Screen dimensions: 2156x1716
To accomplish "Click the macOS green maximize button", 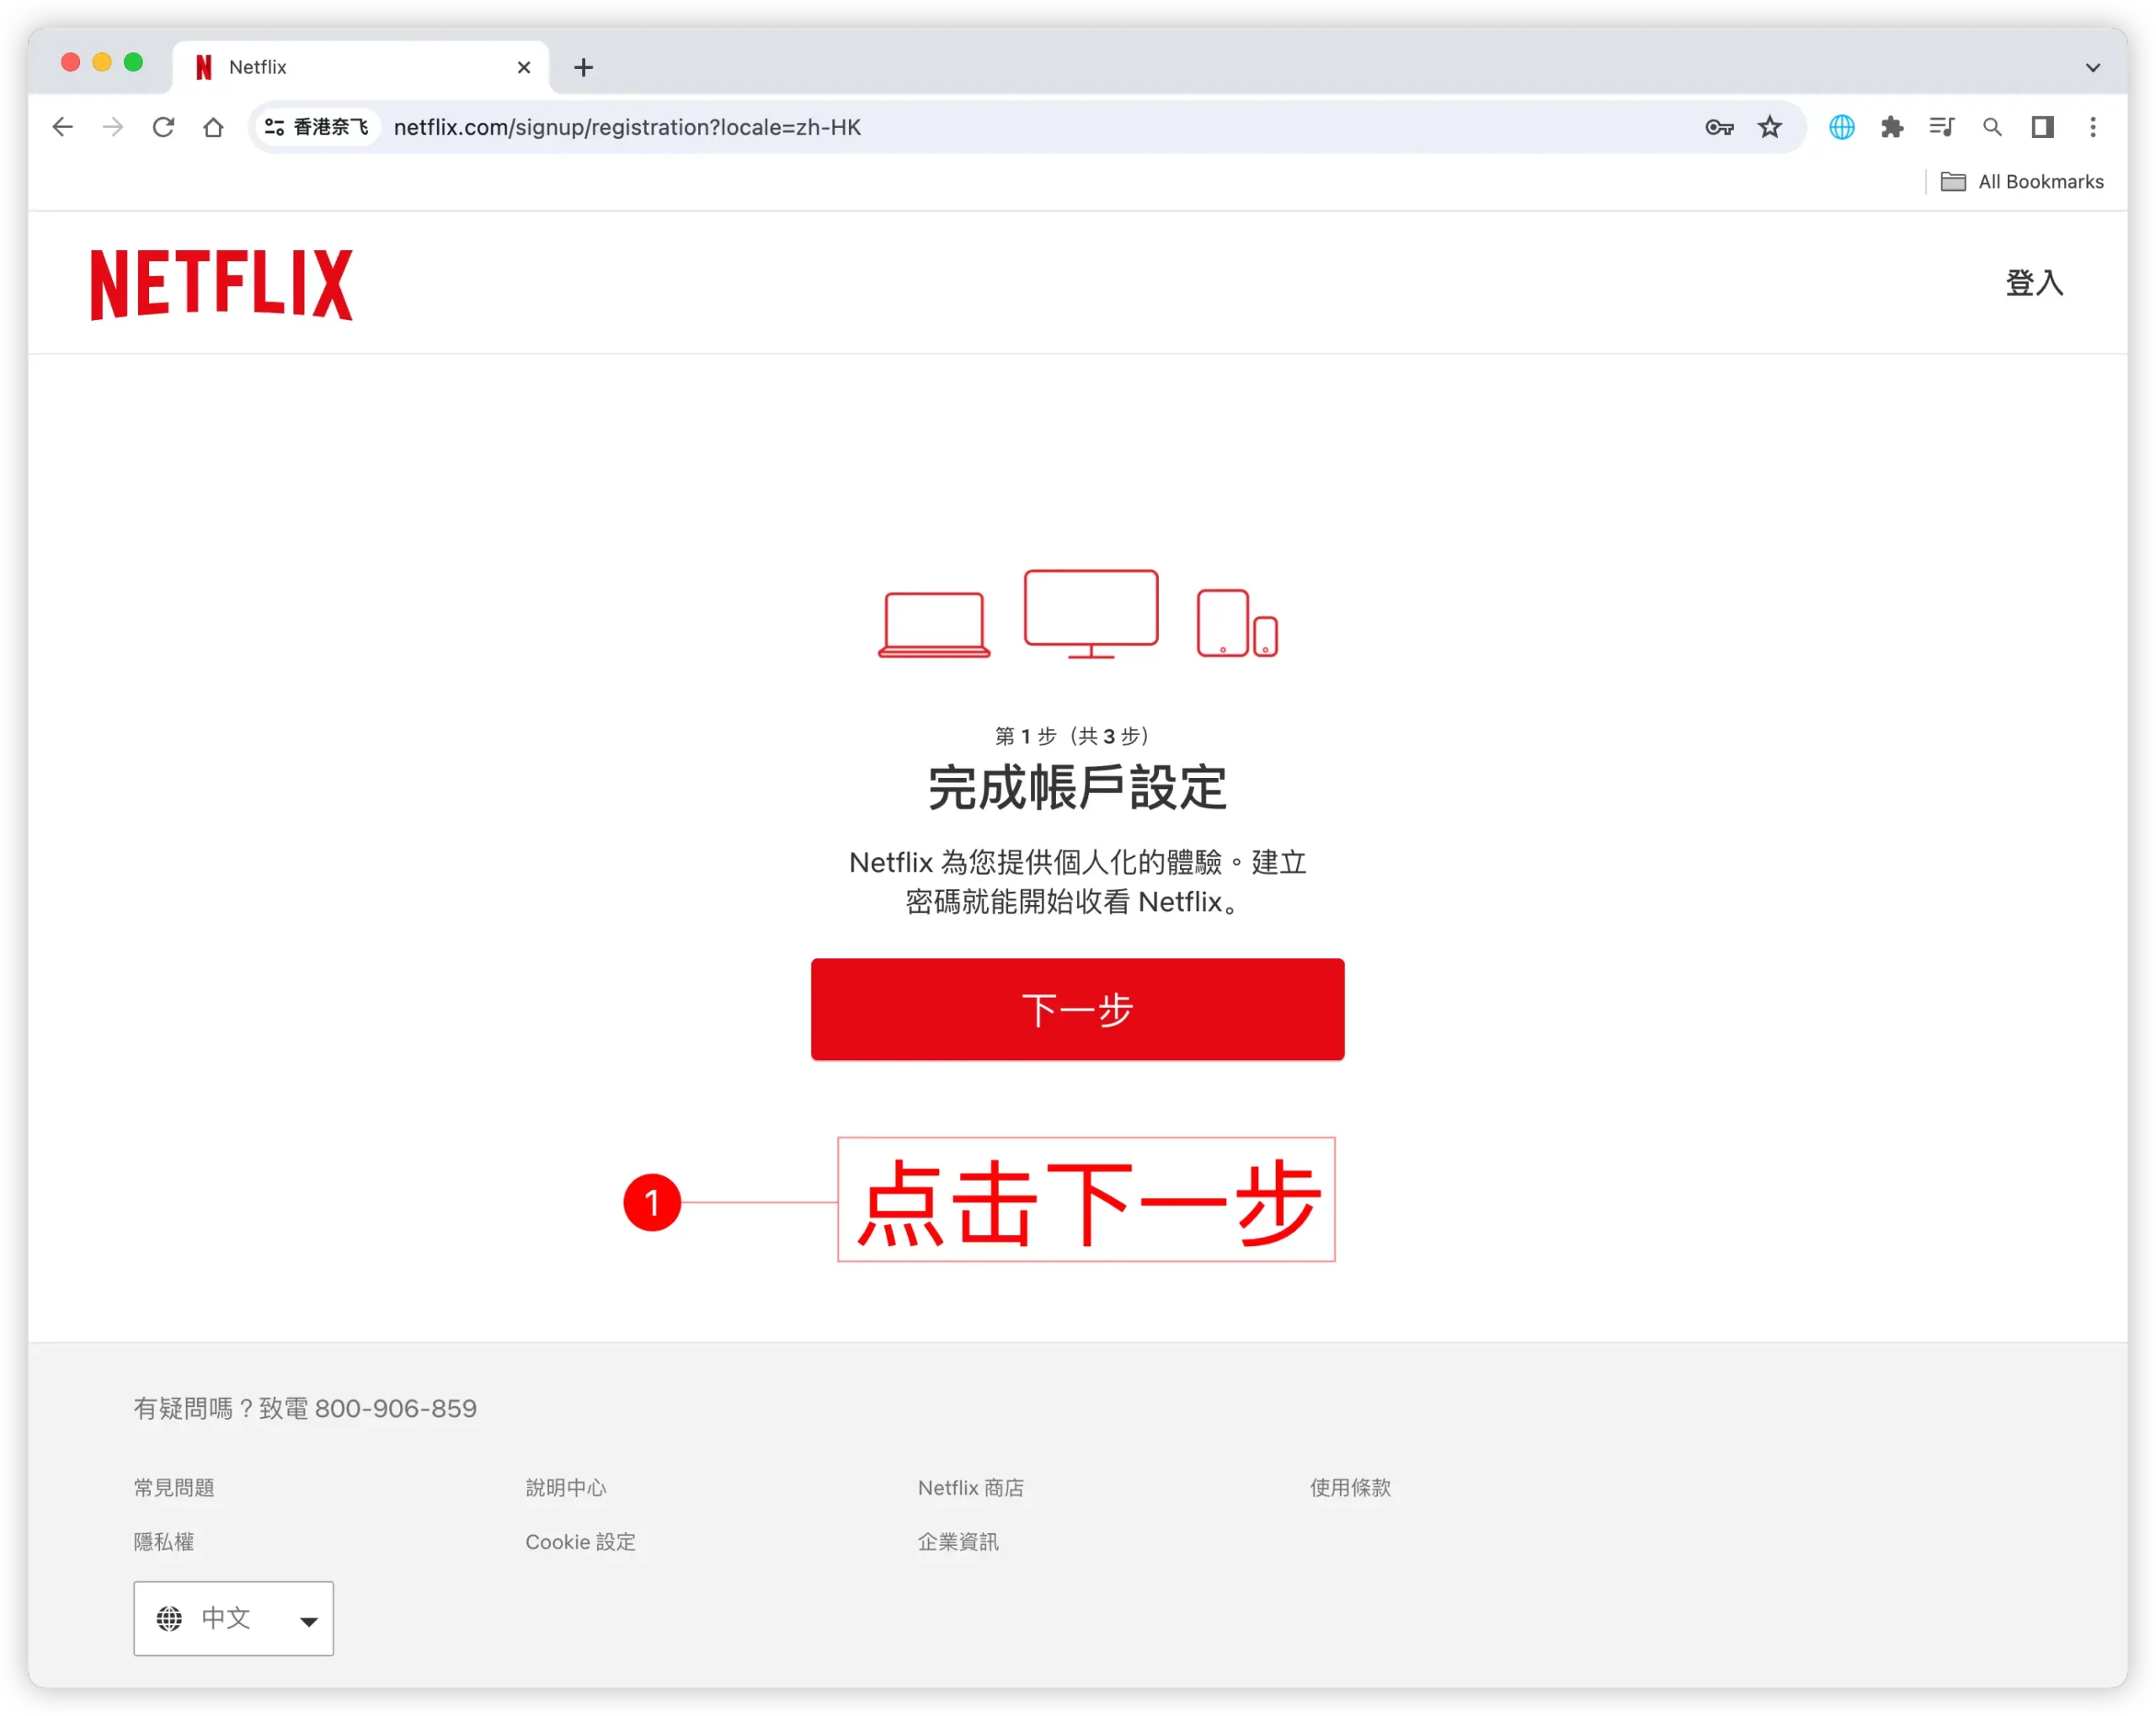I will tap(133, 62).
